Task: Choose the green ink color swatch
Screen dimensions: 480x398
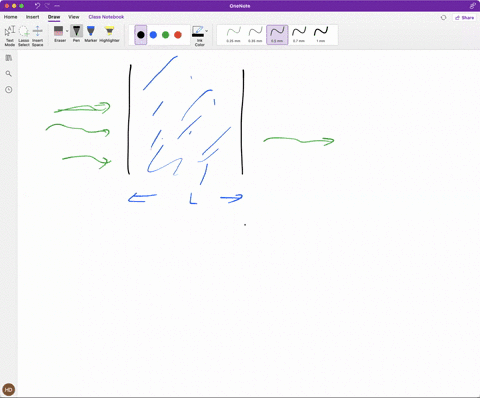Action: coord(166,35)
